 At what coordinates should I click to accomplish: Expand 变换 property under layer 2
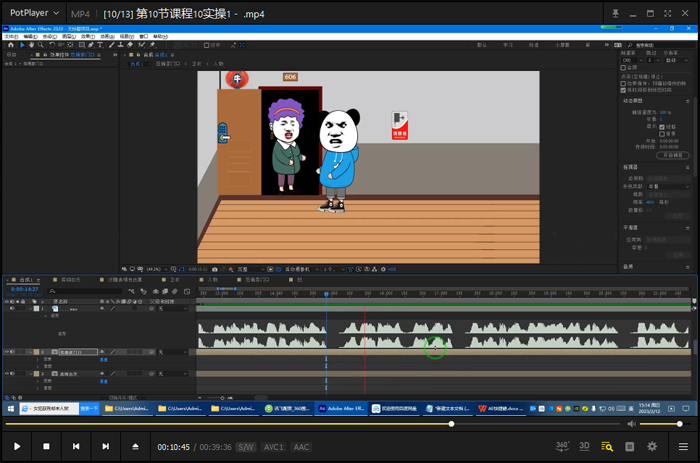click(x=38, y=359)
